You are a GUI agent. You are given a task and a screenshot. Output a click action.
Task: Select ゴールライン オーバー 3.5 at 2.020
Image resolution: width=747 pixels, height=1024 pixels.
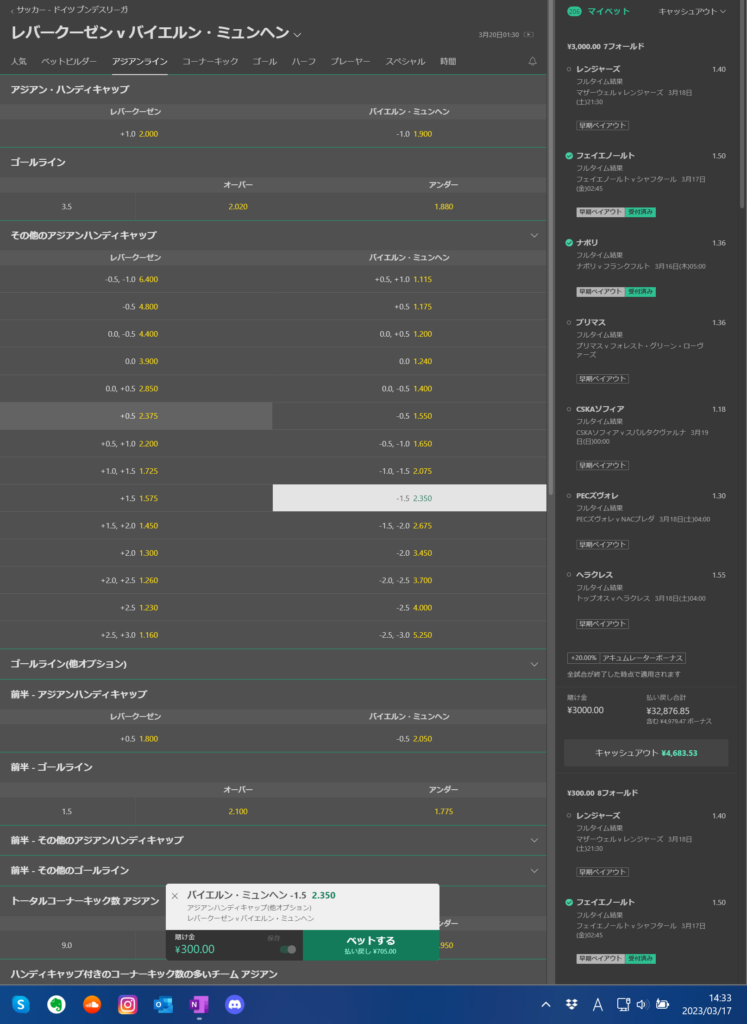[x=238, y=206]
